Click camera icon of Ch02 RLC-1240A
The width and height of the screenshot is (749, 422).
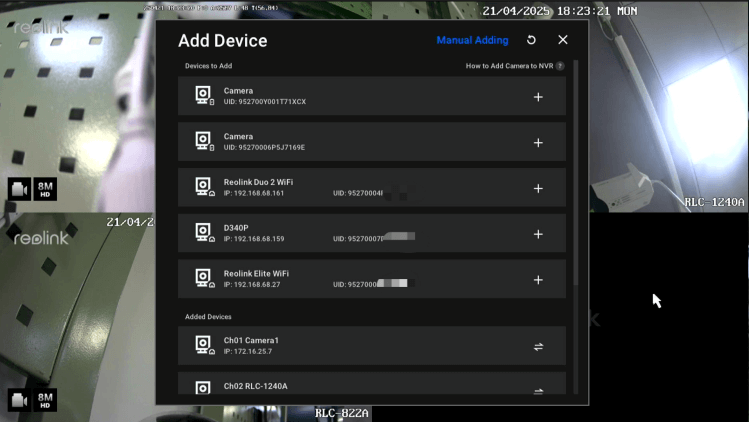click(203, 388)
